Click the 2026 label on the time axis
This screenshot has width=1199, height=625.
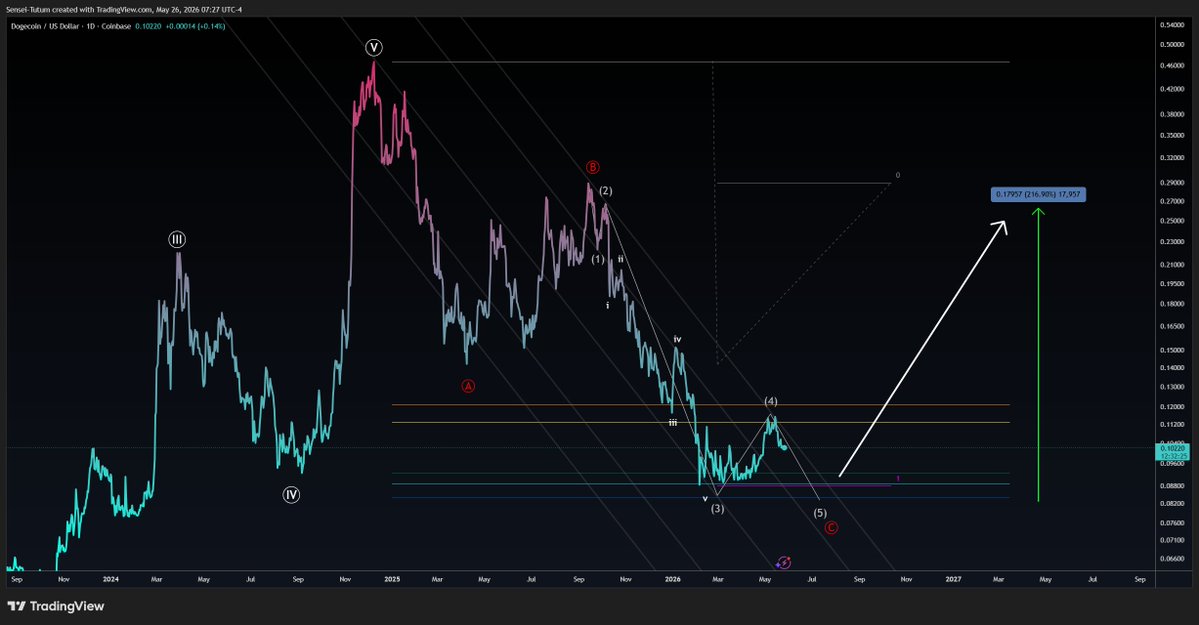point(673,579)
